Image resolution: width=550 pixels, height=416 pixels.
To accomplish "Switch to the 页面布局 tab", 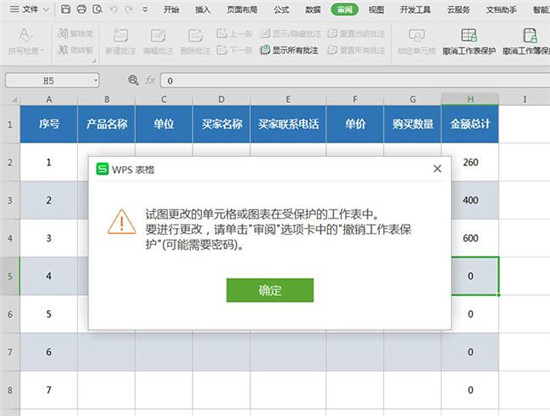I will (x=242, y=9).
